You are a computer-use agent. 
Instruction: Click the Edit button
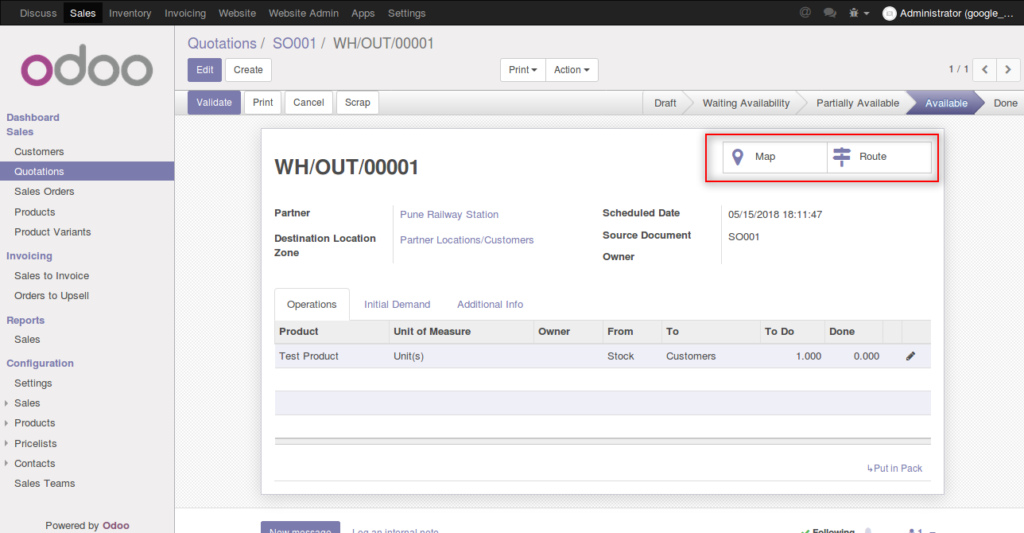(204, 70)
